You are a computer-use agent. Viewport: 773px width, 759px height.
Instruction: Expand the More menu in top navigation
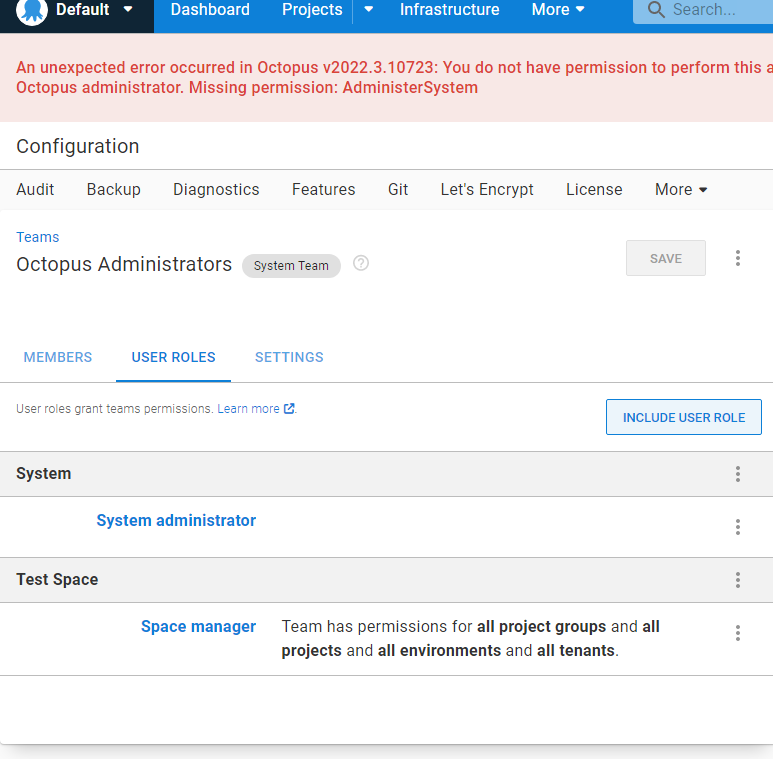tap(558, 10)
